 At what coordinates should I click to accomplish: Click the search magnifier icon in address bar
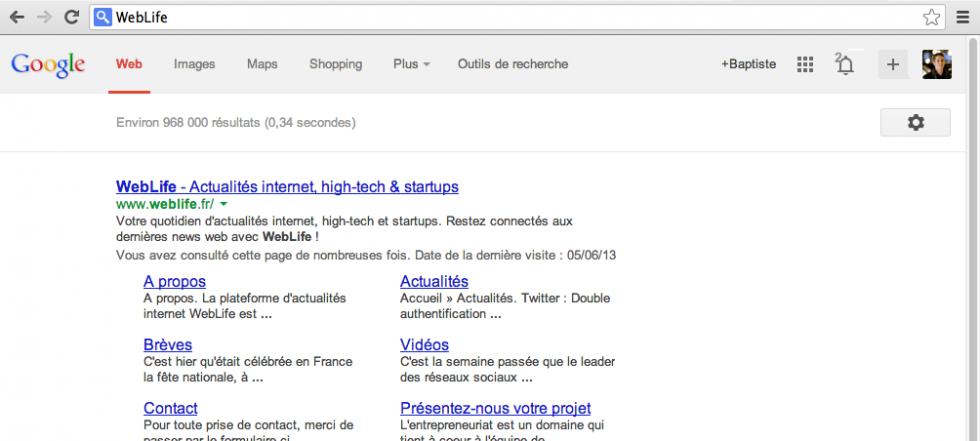pos(102,17)
